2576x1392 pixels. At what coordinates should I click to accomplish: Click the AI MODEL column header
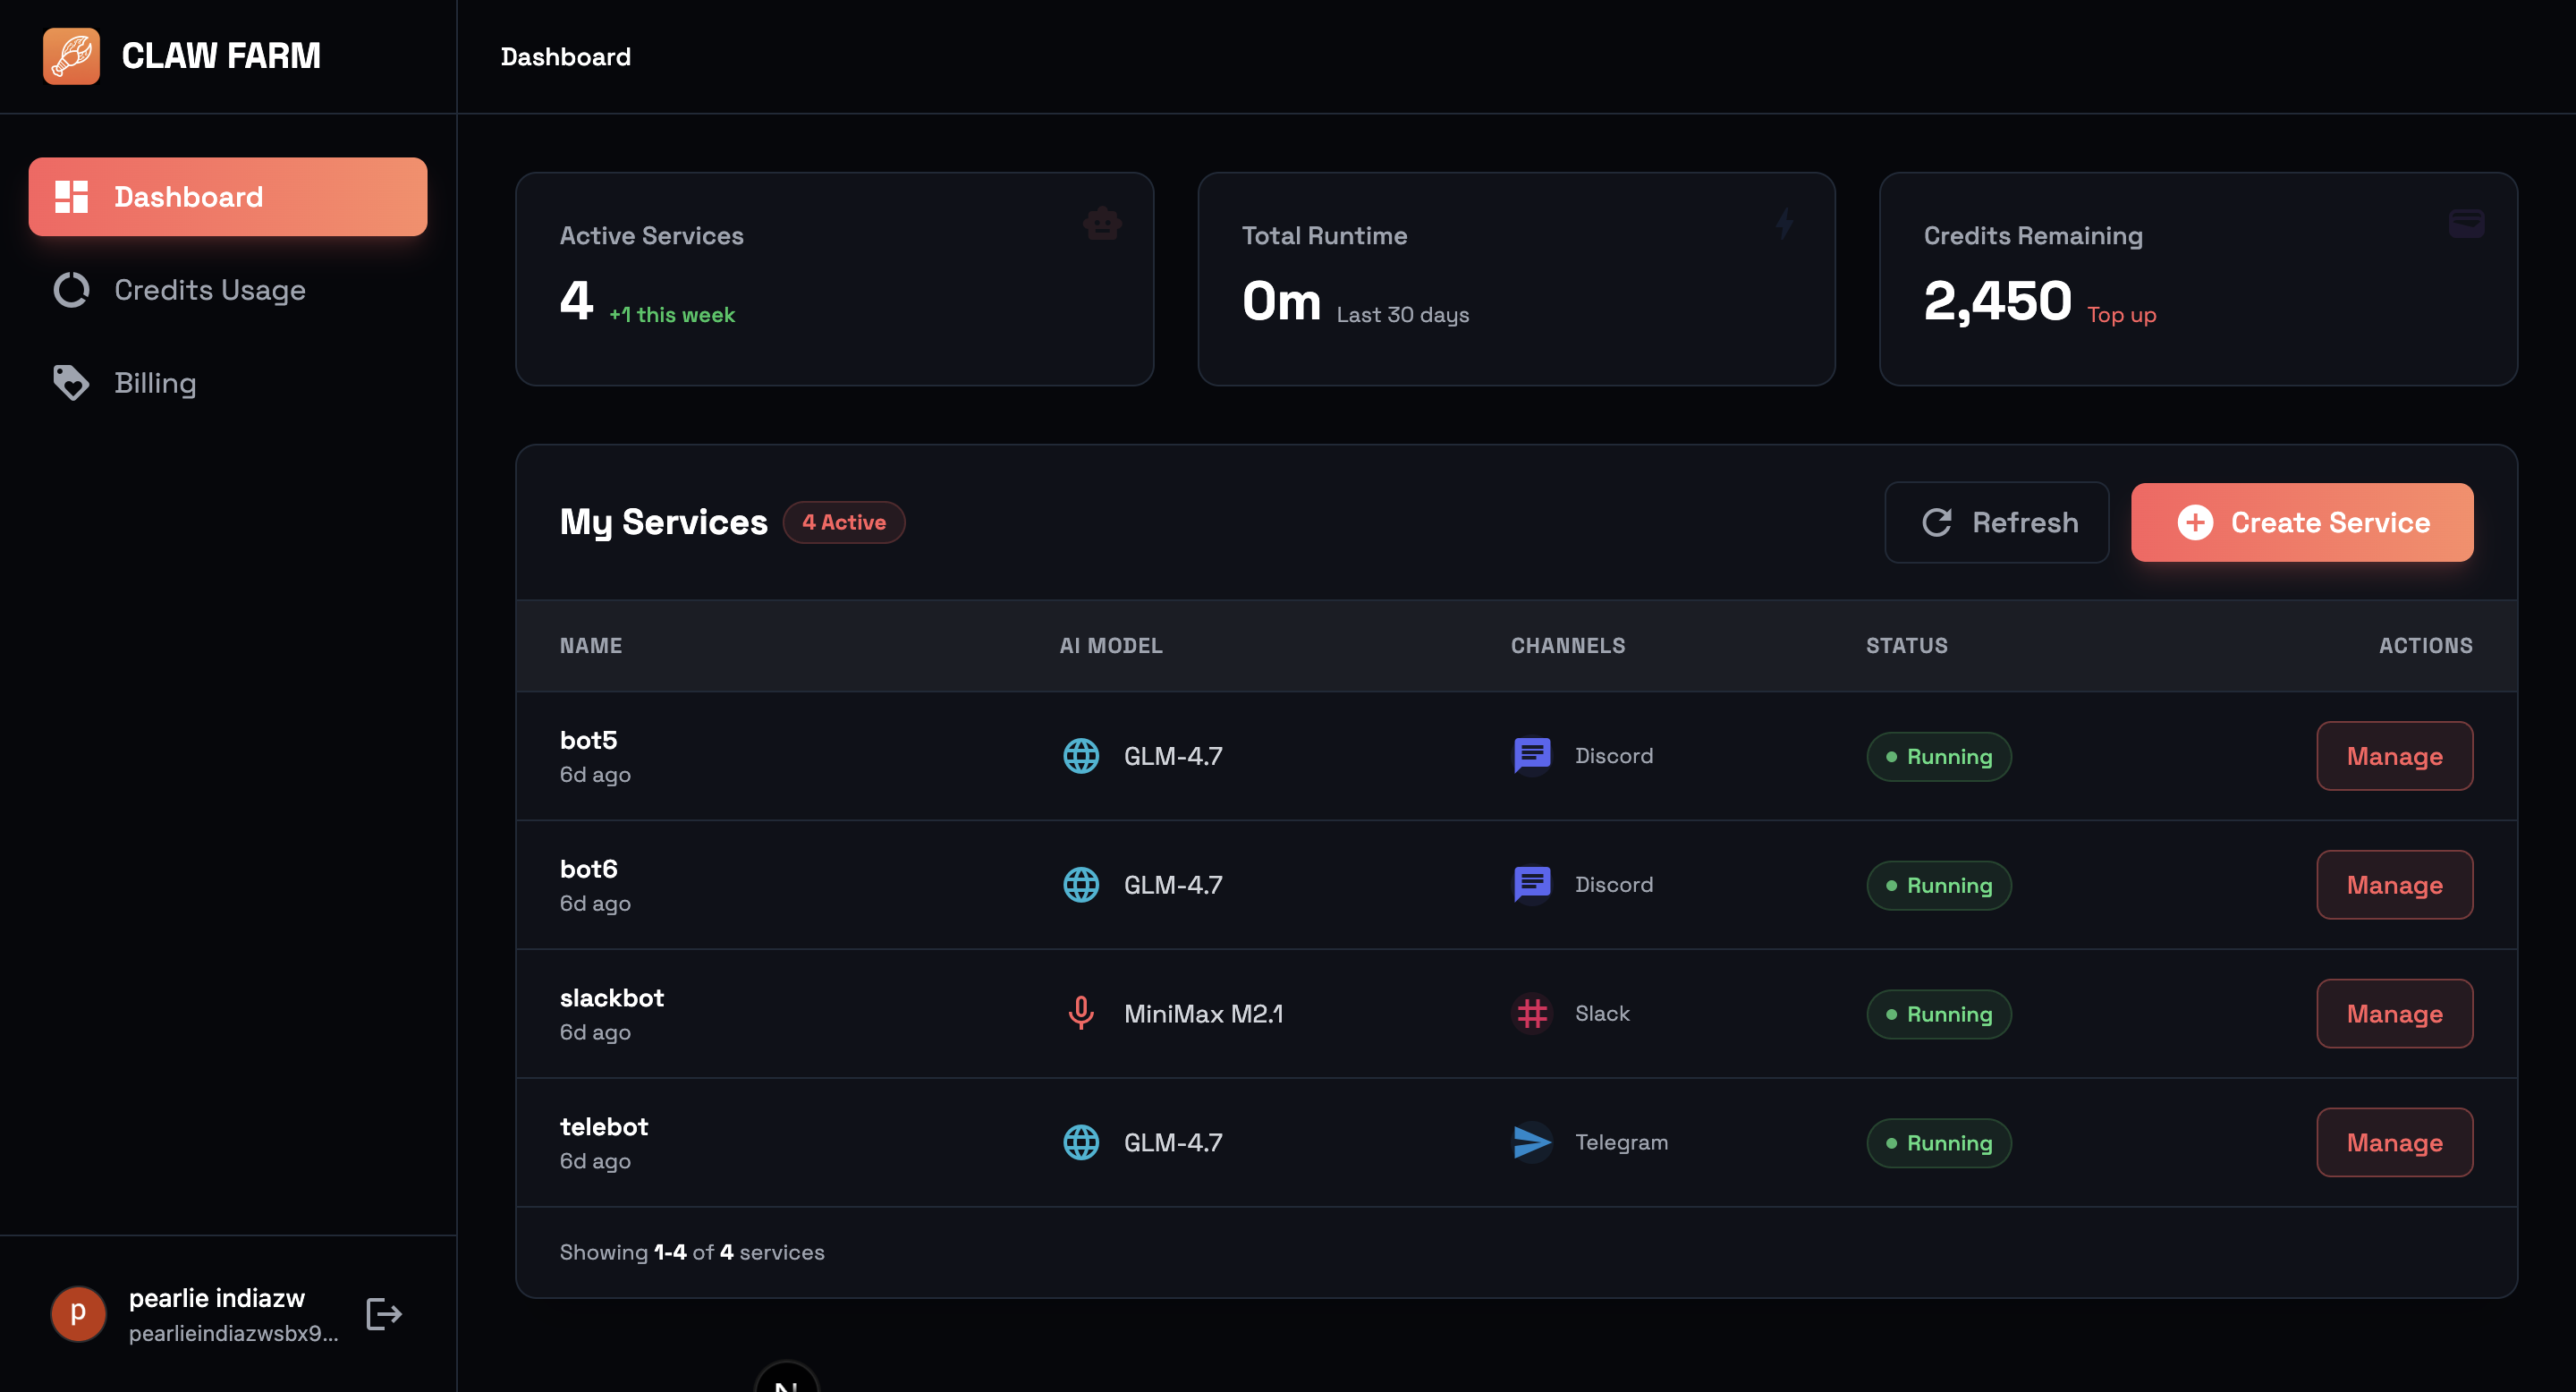pos(1111,646)
